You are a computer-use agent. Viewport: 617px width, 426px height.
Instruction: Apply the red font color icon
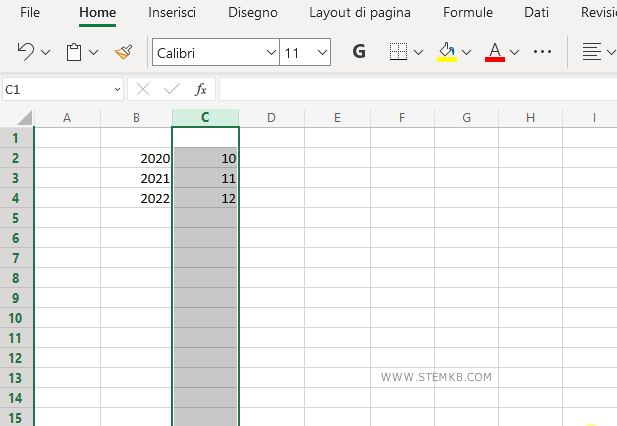pos(494,51)
